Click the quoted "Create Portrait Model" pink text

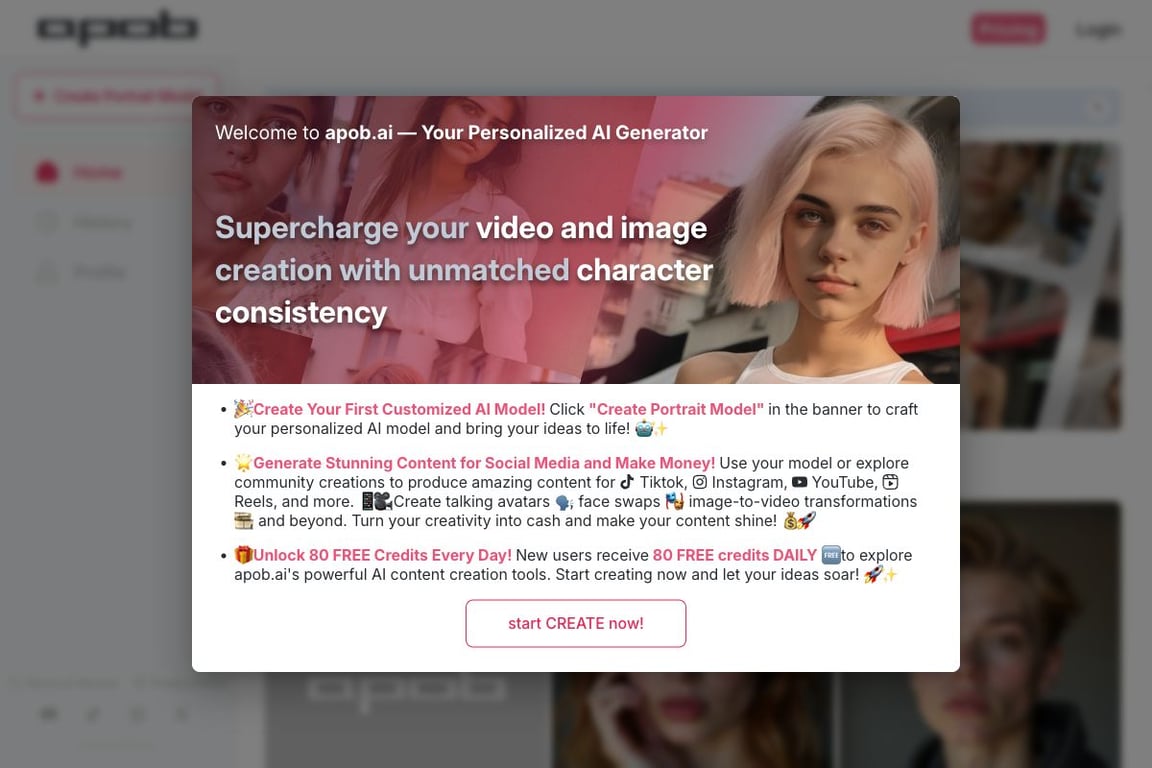[676, 409]
